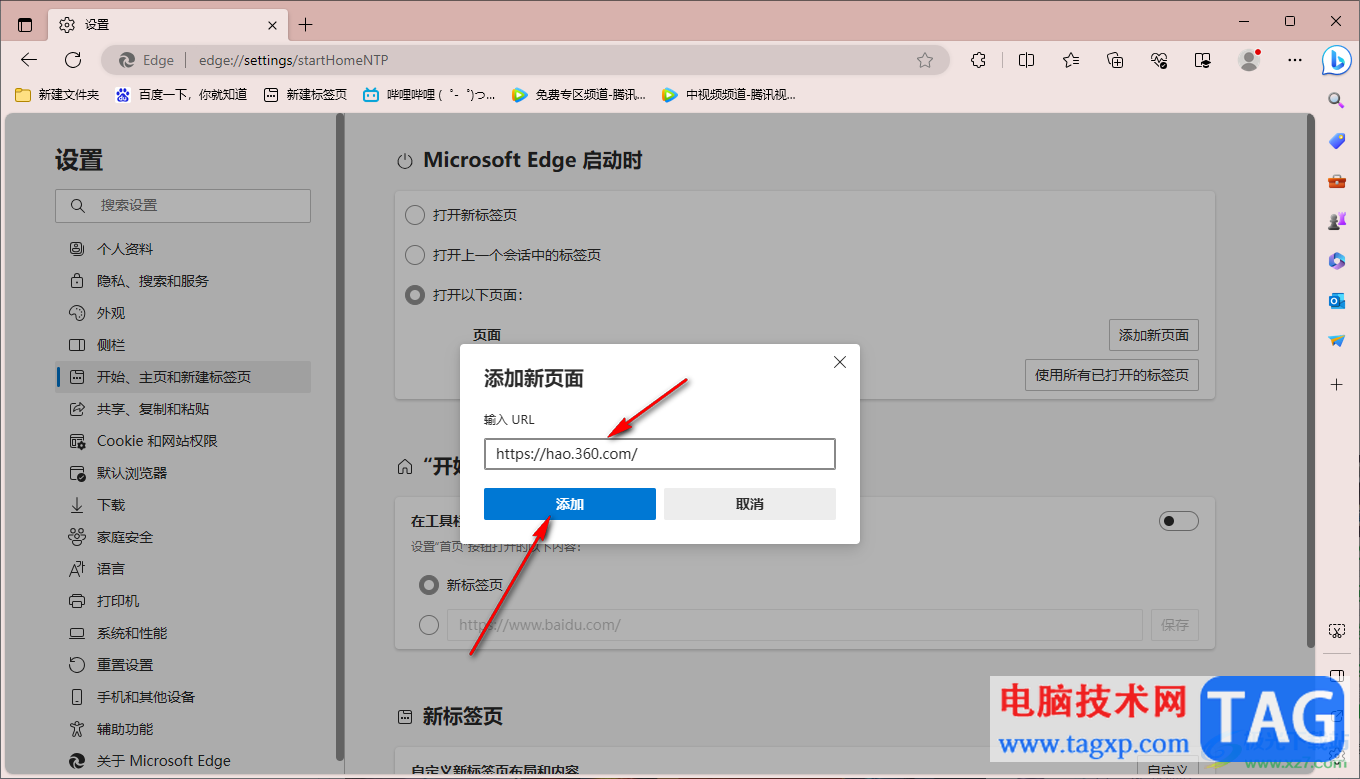Image resolution: width=1360 pixels, height=779 pixels.
Task: Open the 哔哩哔哩 bookmark
Action: point(429,95)
